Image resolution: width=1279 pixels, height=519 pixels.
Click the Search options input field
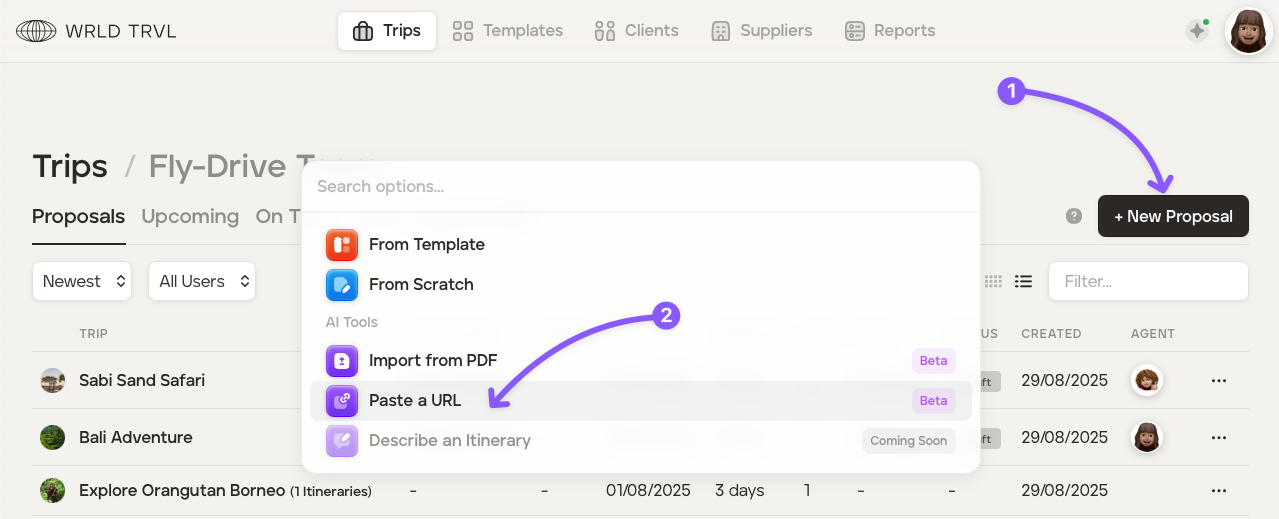tap(640, 187)
